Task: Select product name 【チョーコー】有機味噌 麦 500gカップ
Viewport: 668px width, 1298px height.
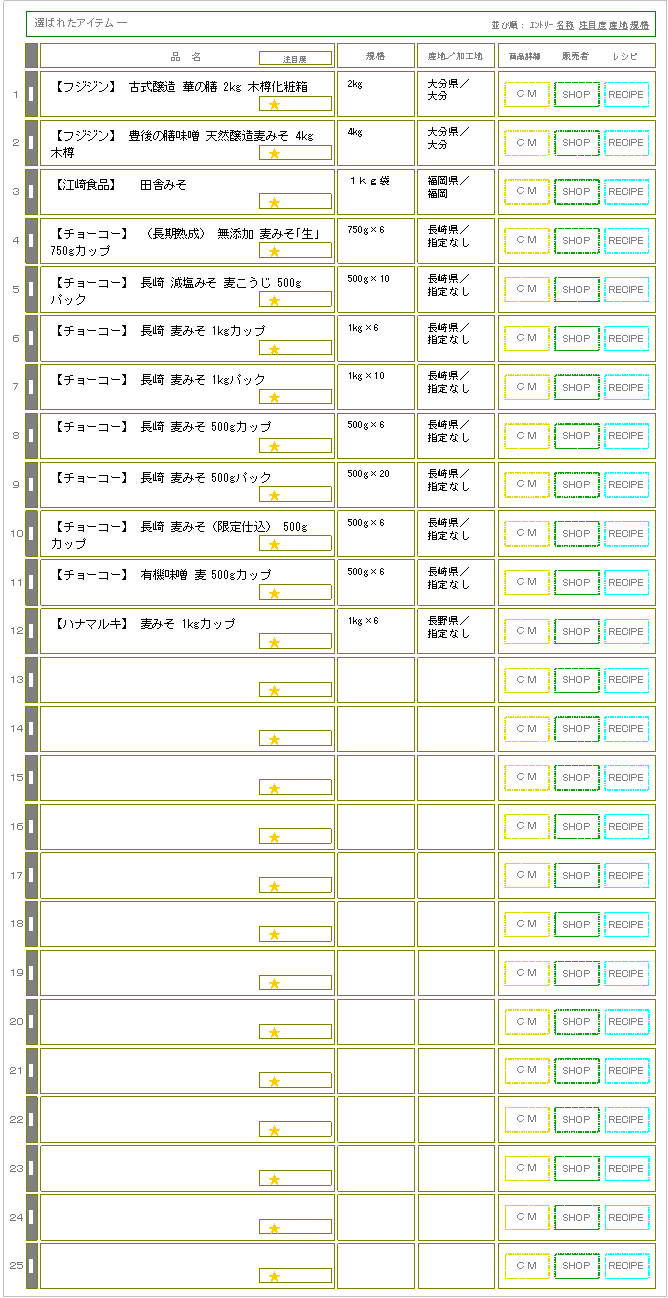Action: coord(161,575)
